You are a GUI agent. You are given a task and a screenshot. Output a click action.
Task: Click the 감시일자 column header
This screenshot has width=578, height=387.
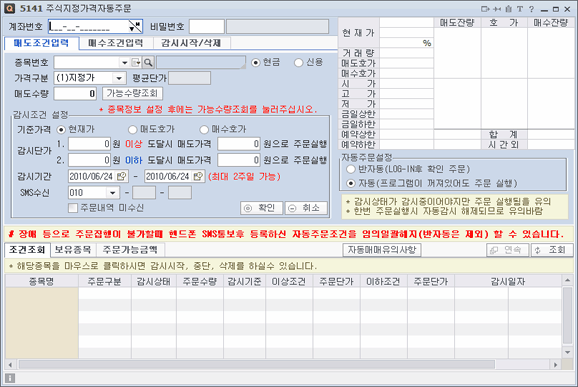click(508, 282)
